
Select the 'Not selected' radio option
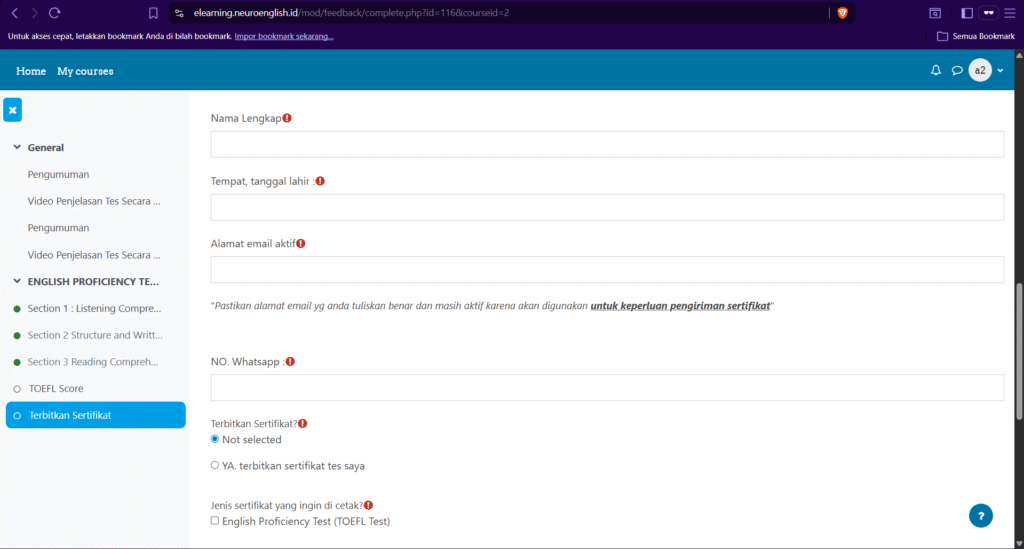[215, 439]
